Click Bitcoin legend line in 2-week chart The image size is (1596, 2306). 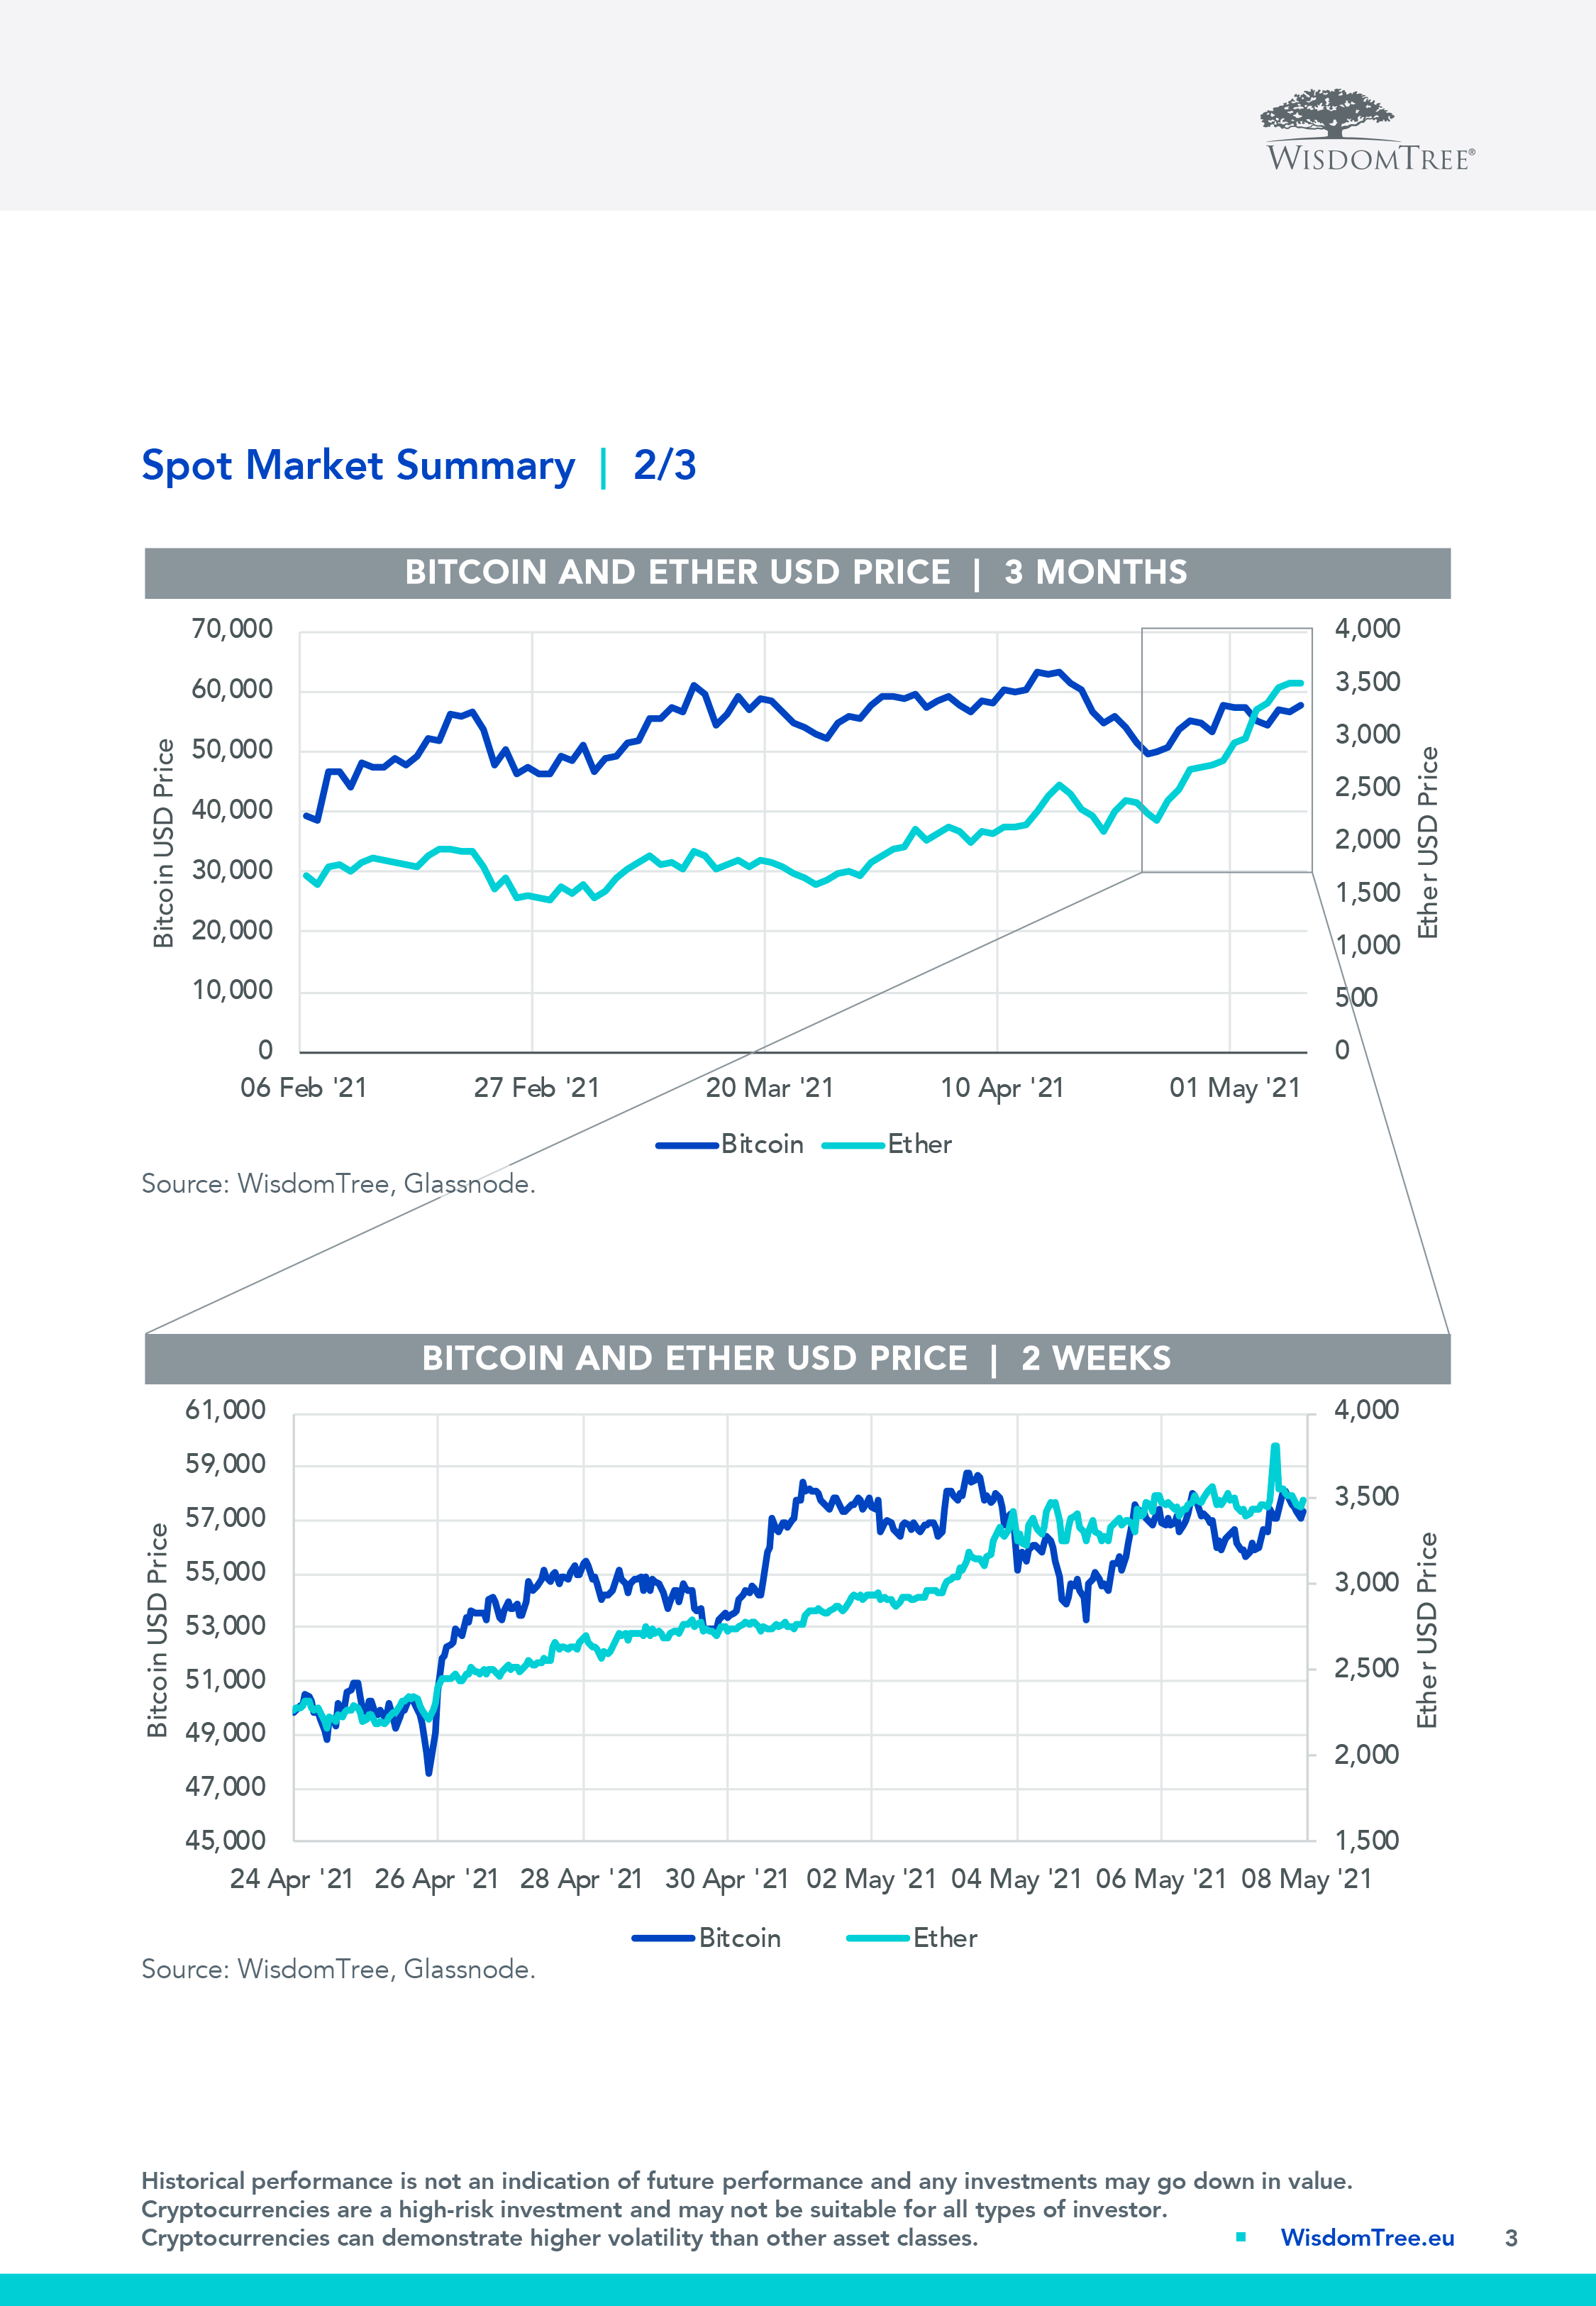pyautogui.click(x=663, y=1938)
